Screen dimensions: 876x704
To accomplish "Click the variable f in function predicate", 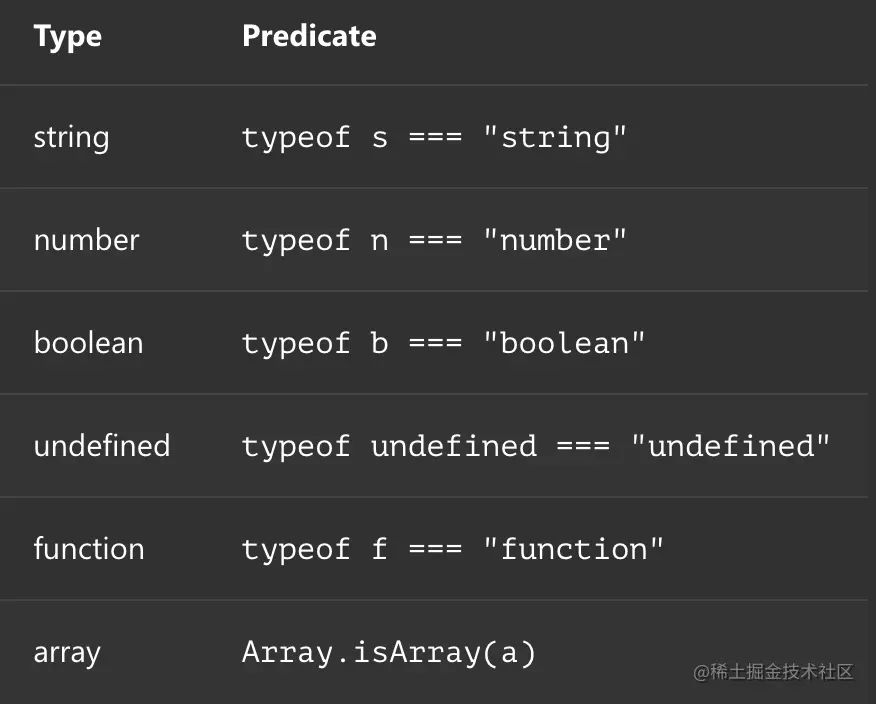I will 379,549.
